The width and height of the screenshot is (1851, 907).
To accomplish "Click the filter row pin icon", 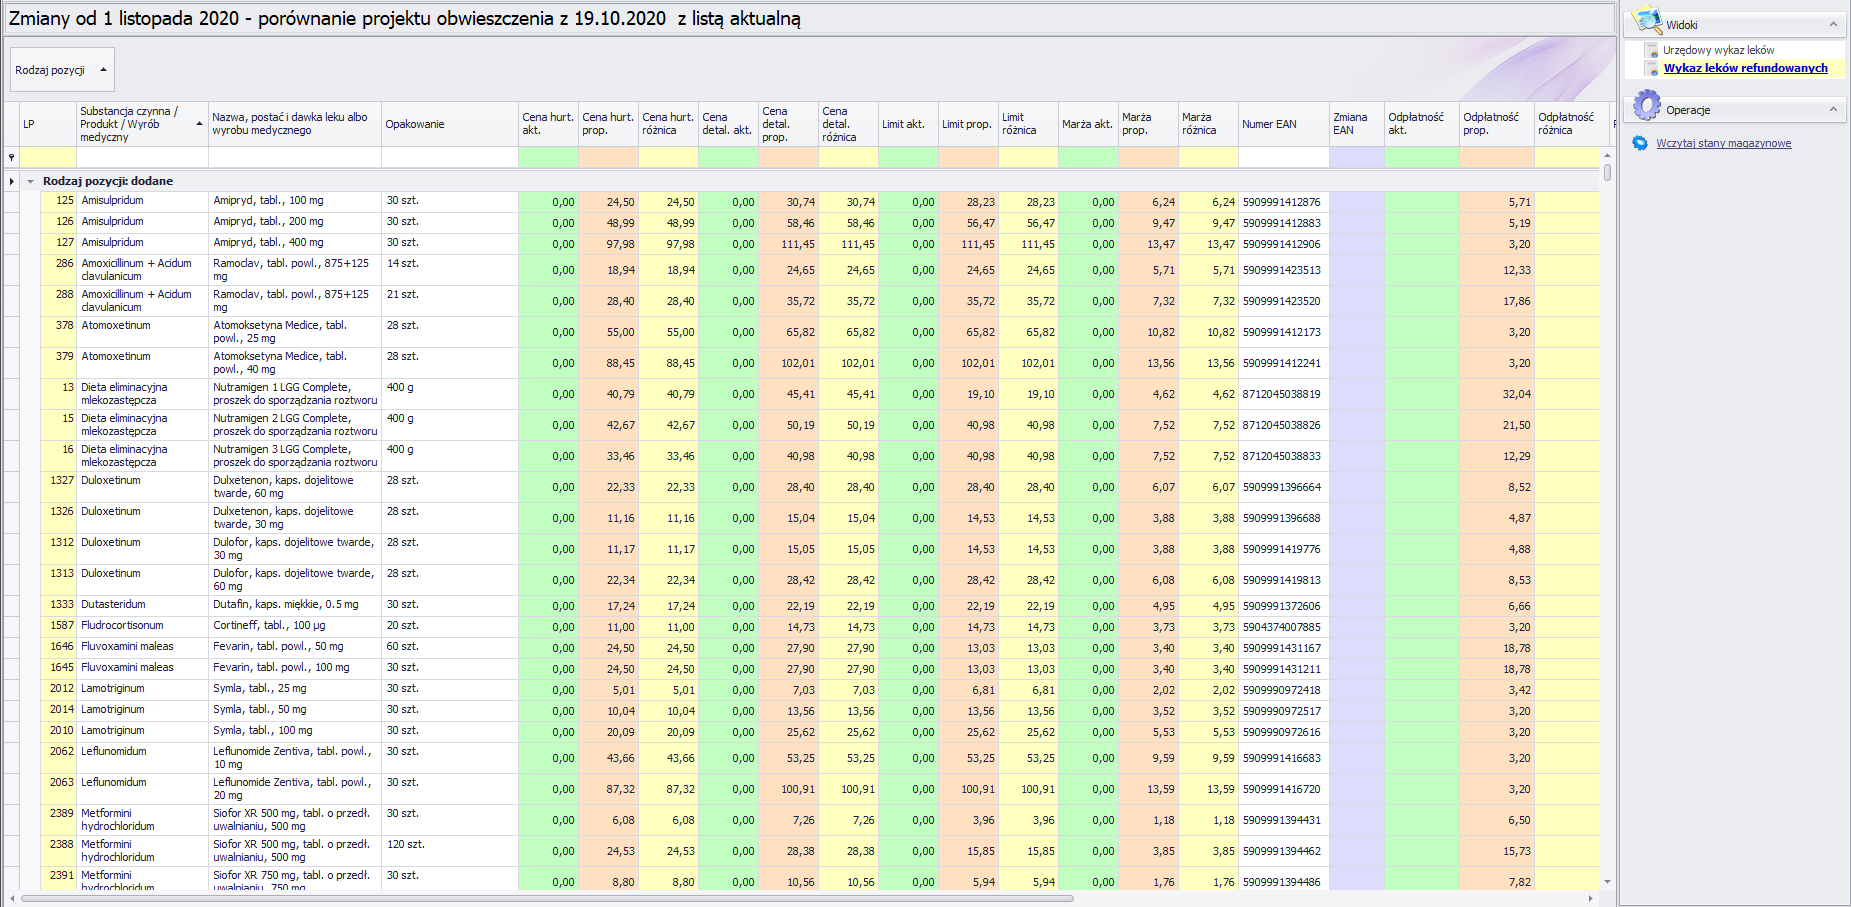I will pos(12,157).
